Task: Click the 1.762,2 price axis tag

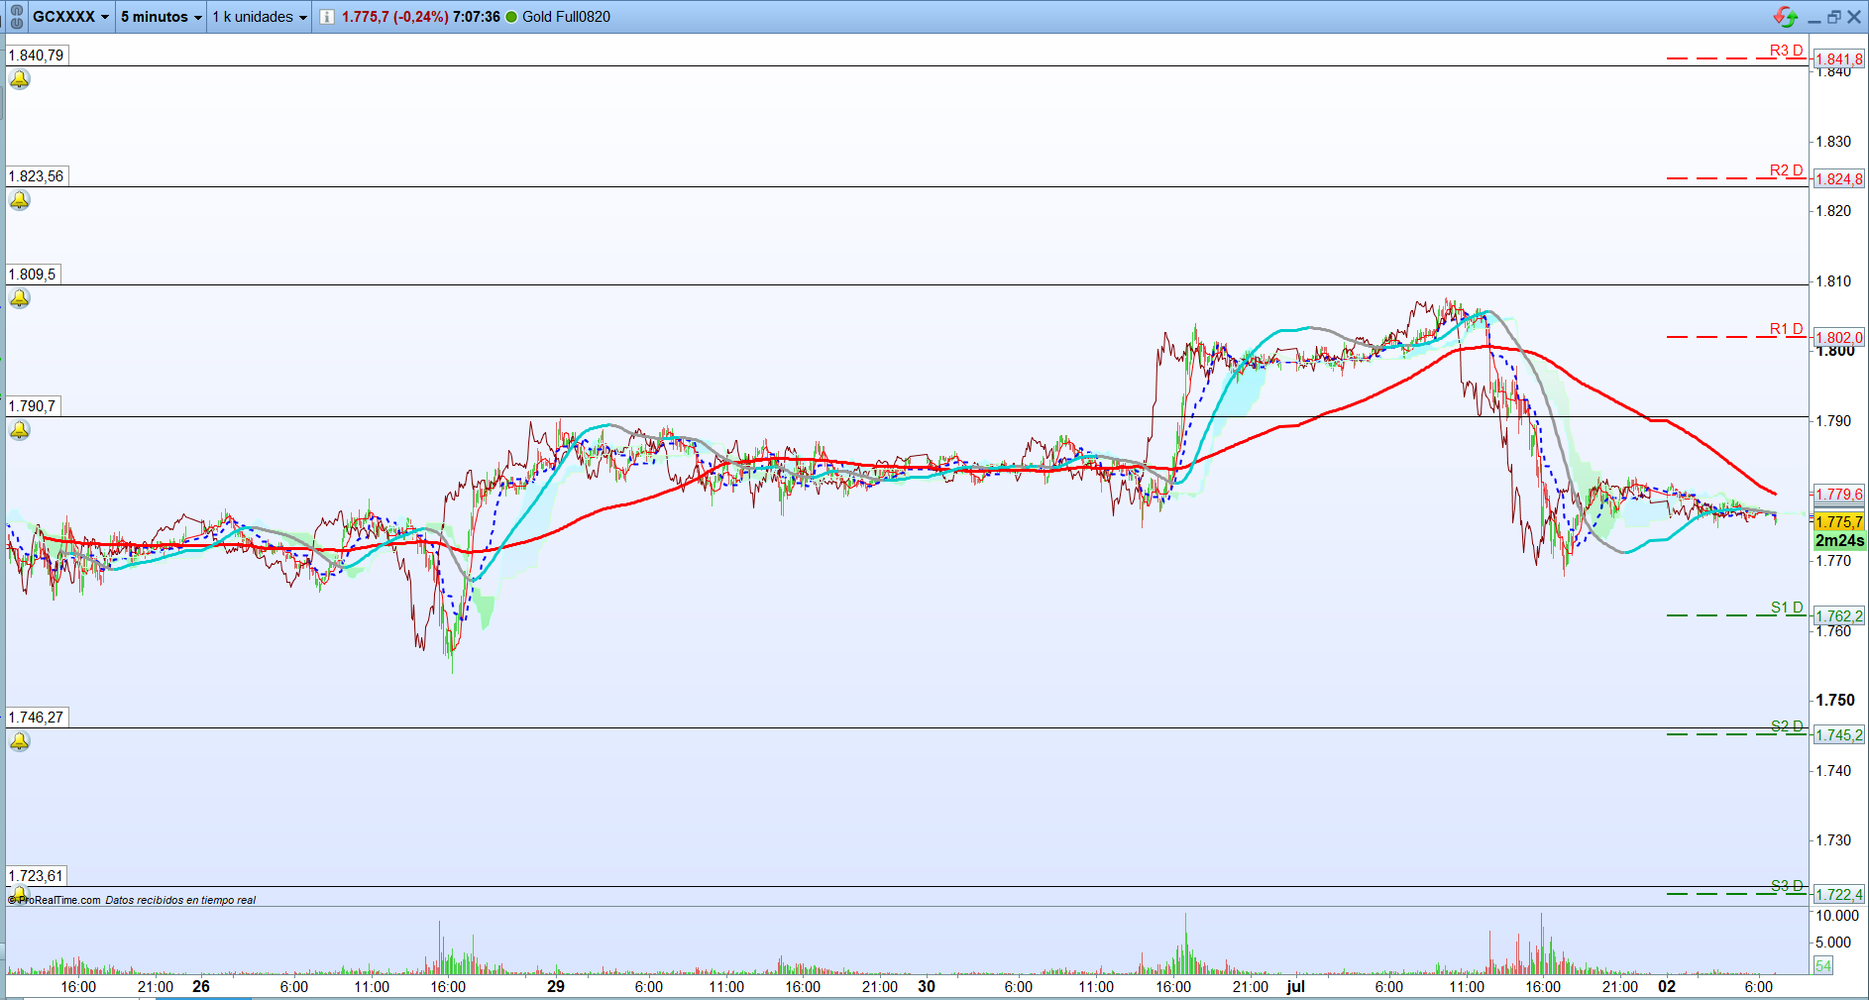Action: pos(1839,616)
